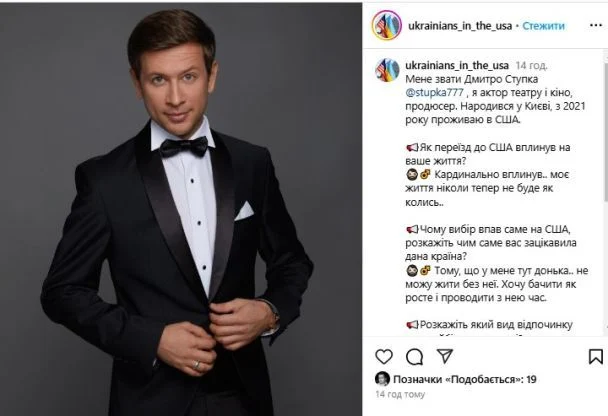The width and height of the screenshot is (608, 416).
Task: Click the caption author avatar
Action: 387,70
